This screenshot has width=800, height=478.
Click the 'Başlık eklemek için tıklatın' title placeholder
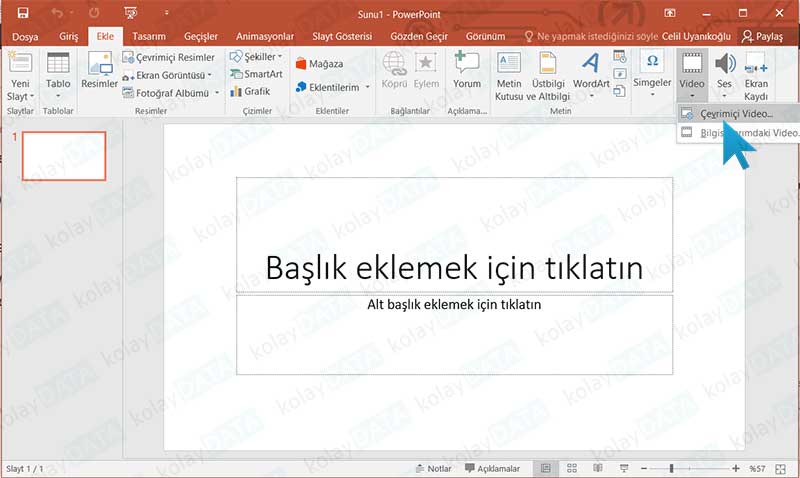click(454, 235)
